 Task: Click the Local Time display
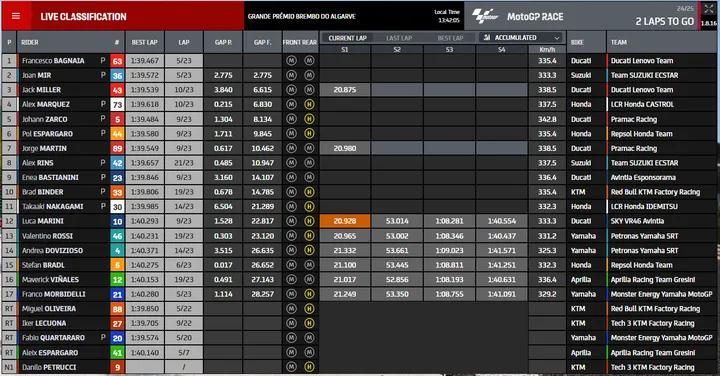pyautogui.click(x=447, y=16)
